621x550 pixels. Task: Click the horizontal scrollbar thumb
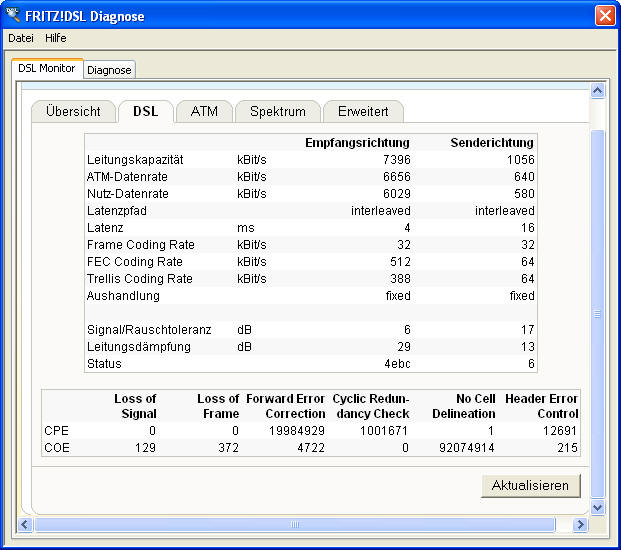tap(295, 525)
